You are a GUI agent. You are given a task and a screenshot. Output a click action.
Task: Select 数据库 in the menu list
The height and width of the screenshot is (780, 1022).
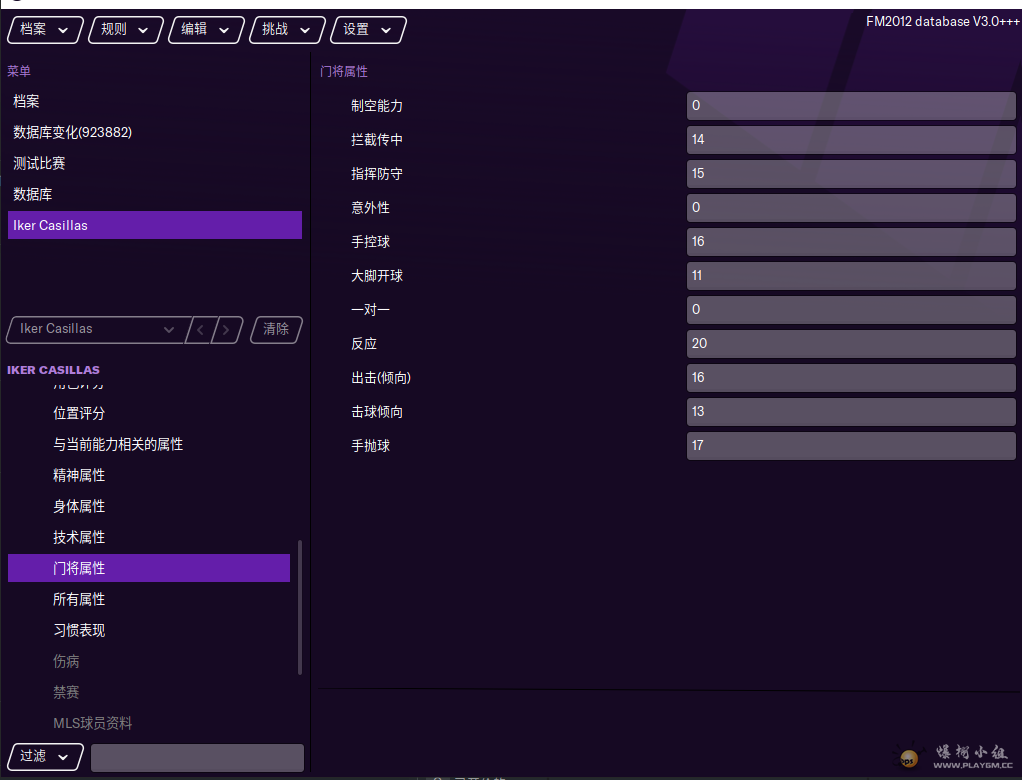(33, 194)
